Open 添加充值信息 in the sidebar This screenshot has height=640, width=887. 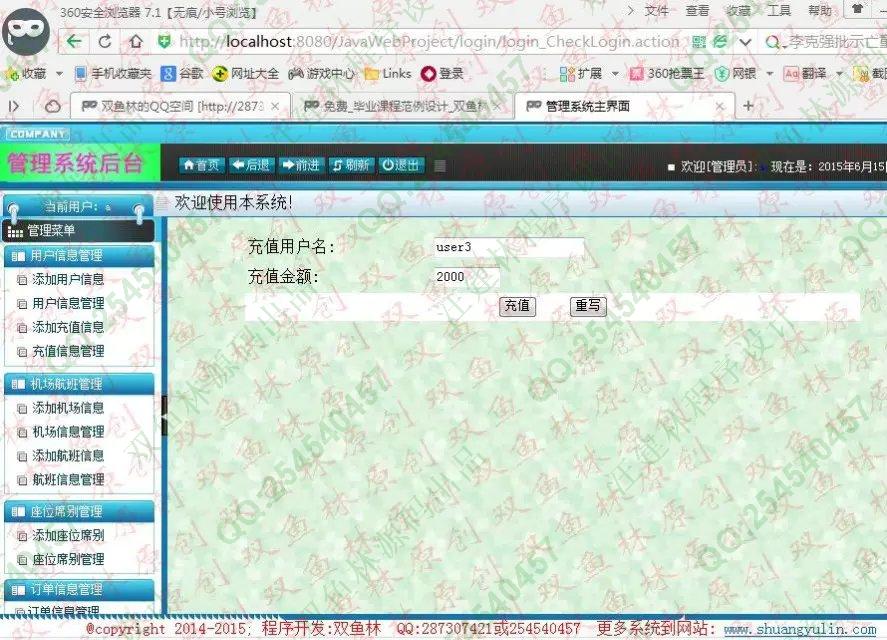pos(68,327)
